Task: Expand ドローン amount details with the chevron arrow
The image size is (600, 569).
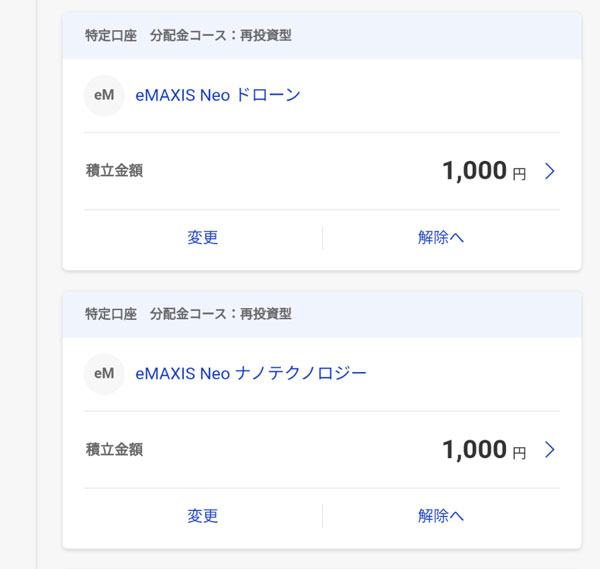Action: tap(549, 171)
